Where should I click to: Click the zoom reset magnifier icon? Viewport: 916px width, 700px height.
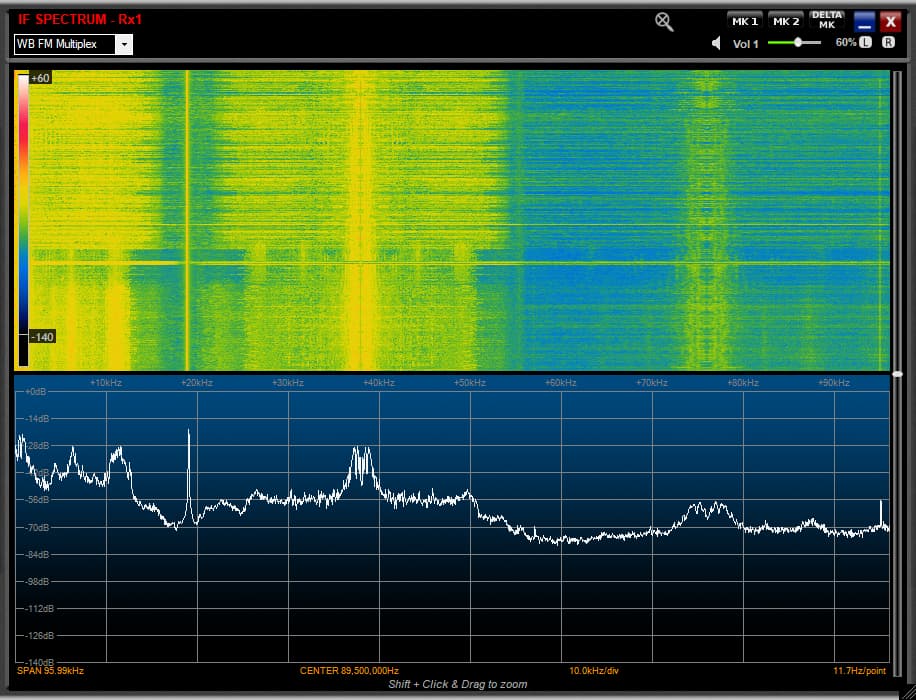(664, 22)
